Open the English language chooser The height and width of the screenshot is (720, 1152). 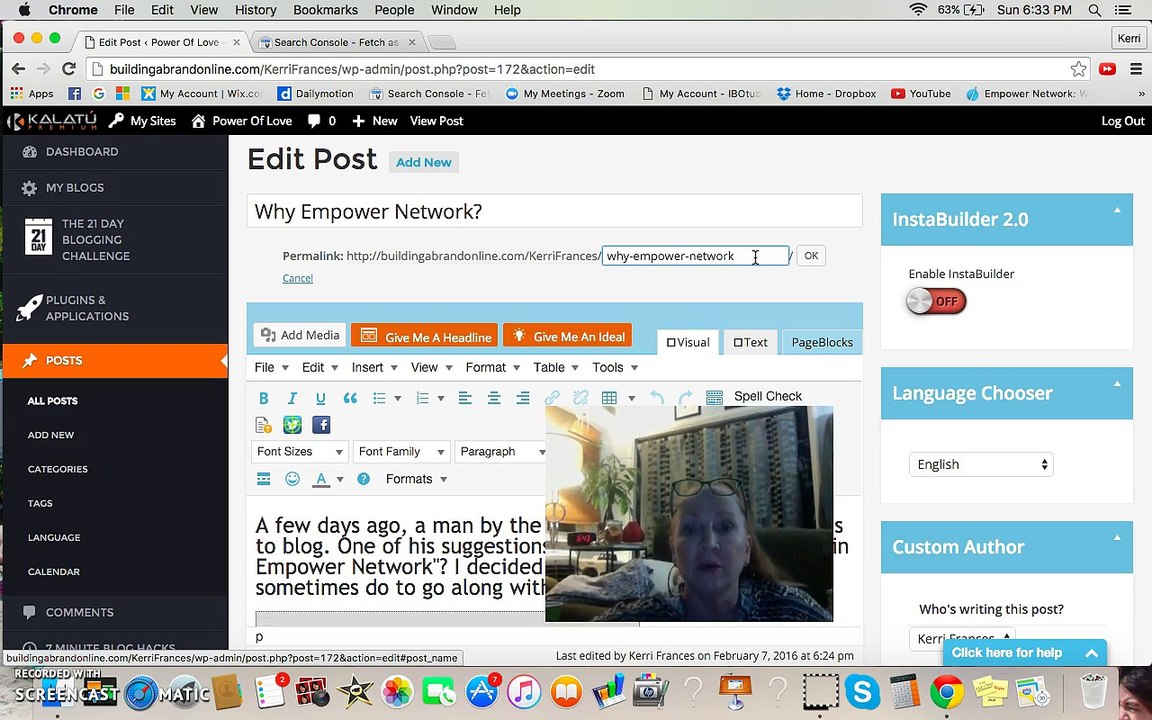tap(981, 464)
